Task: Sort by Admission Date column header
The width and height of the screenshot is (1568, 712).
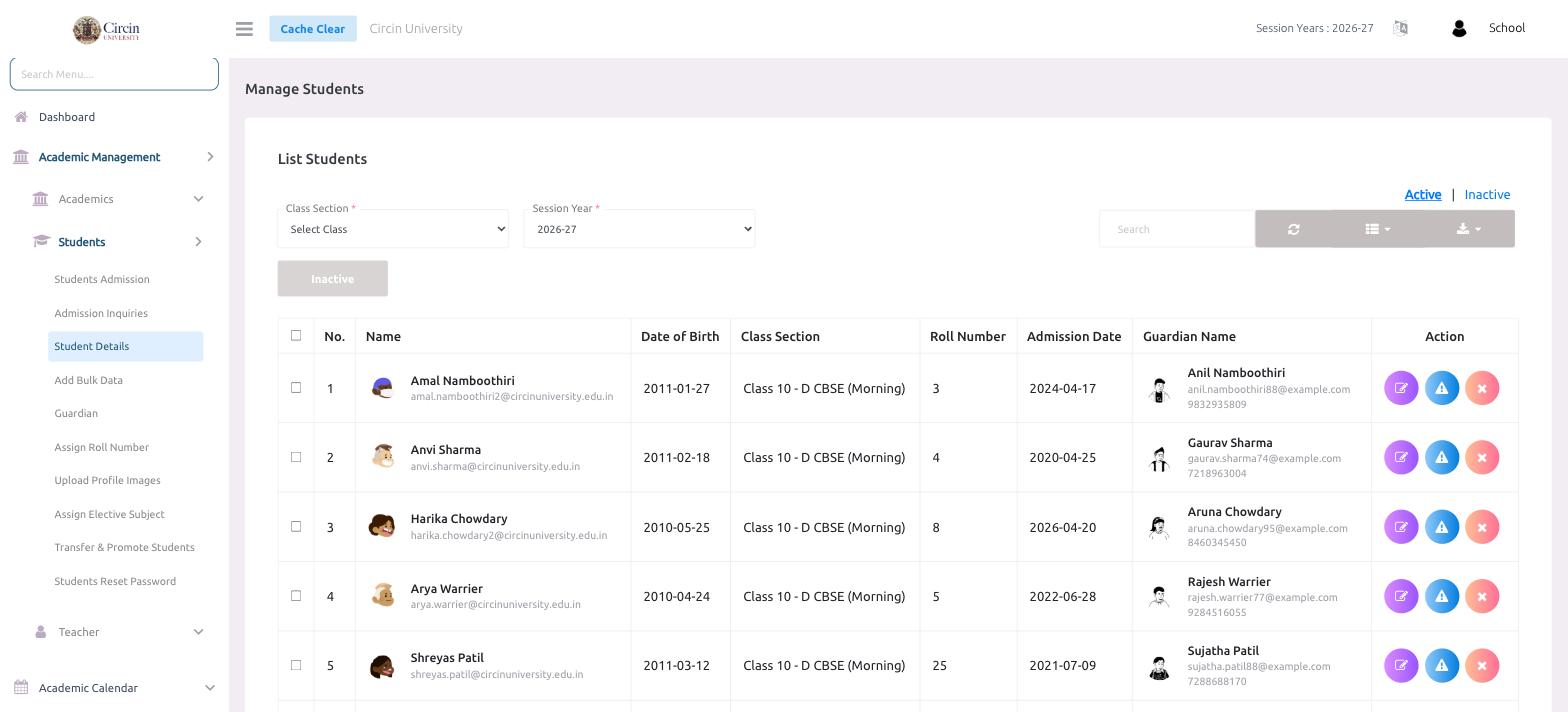Action: 1073,336
